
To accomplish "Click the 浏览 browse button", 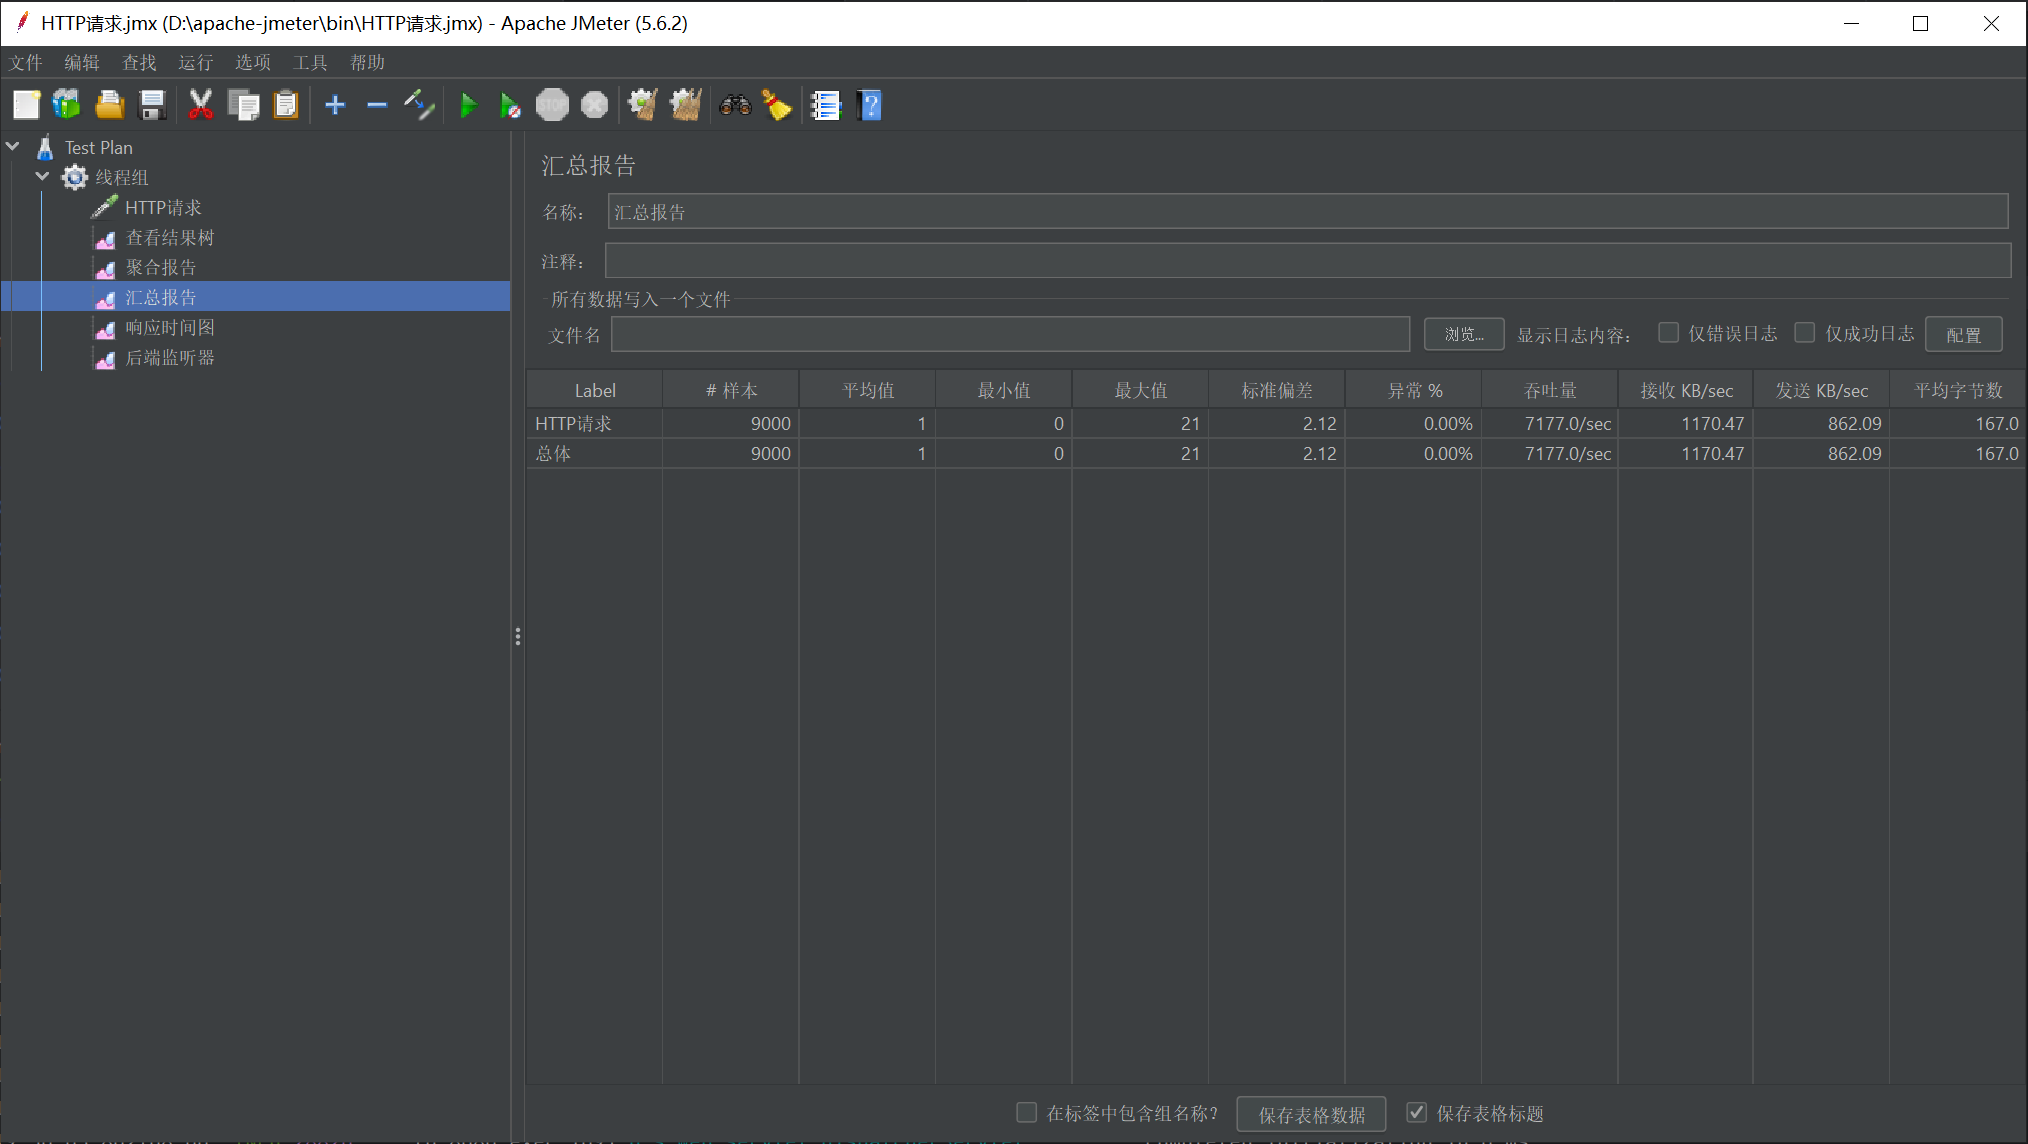I will coord(1464,334).
